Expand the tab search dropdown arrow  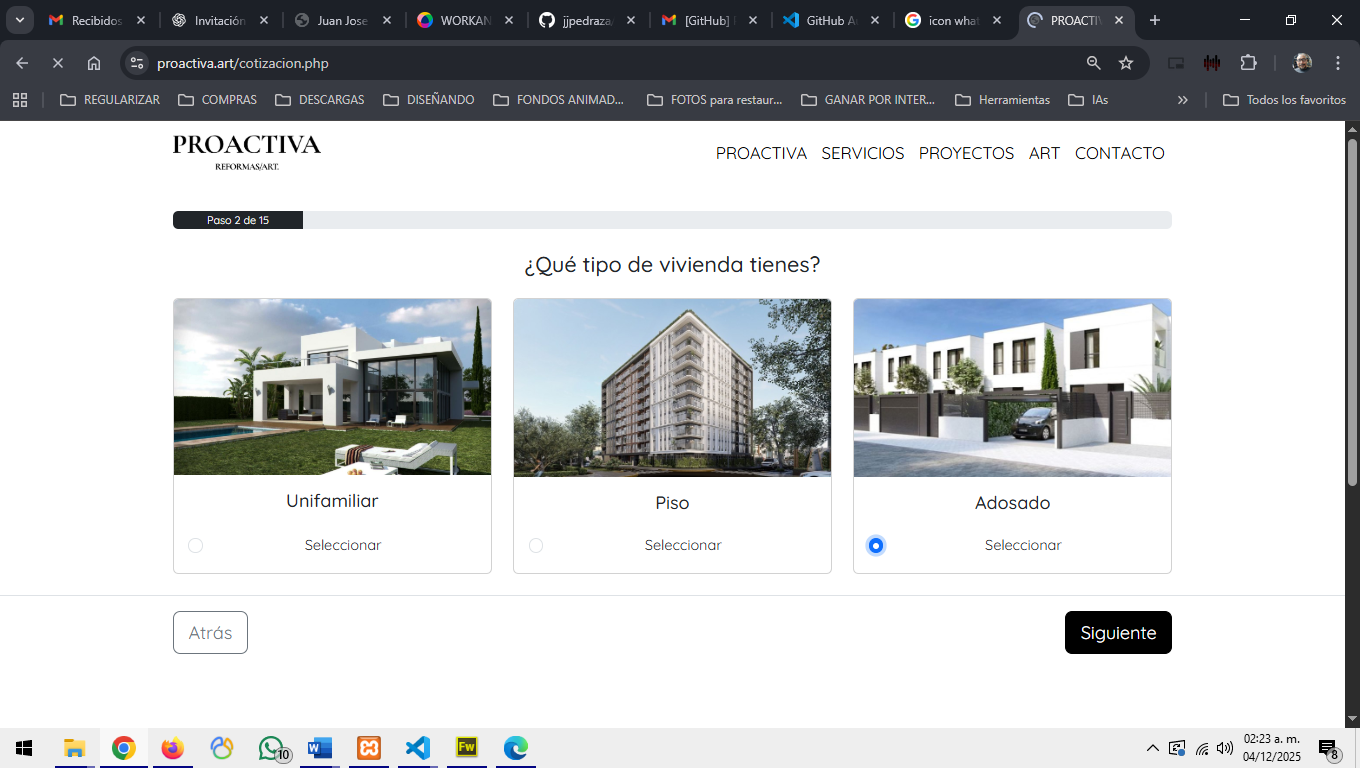19,20
